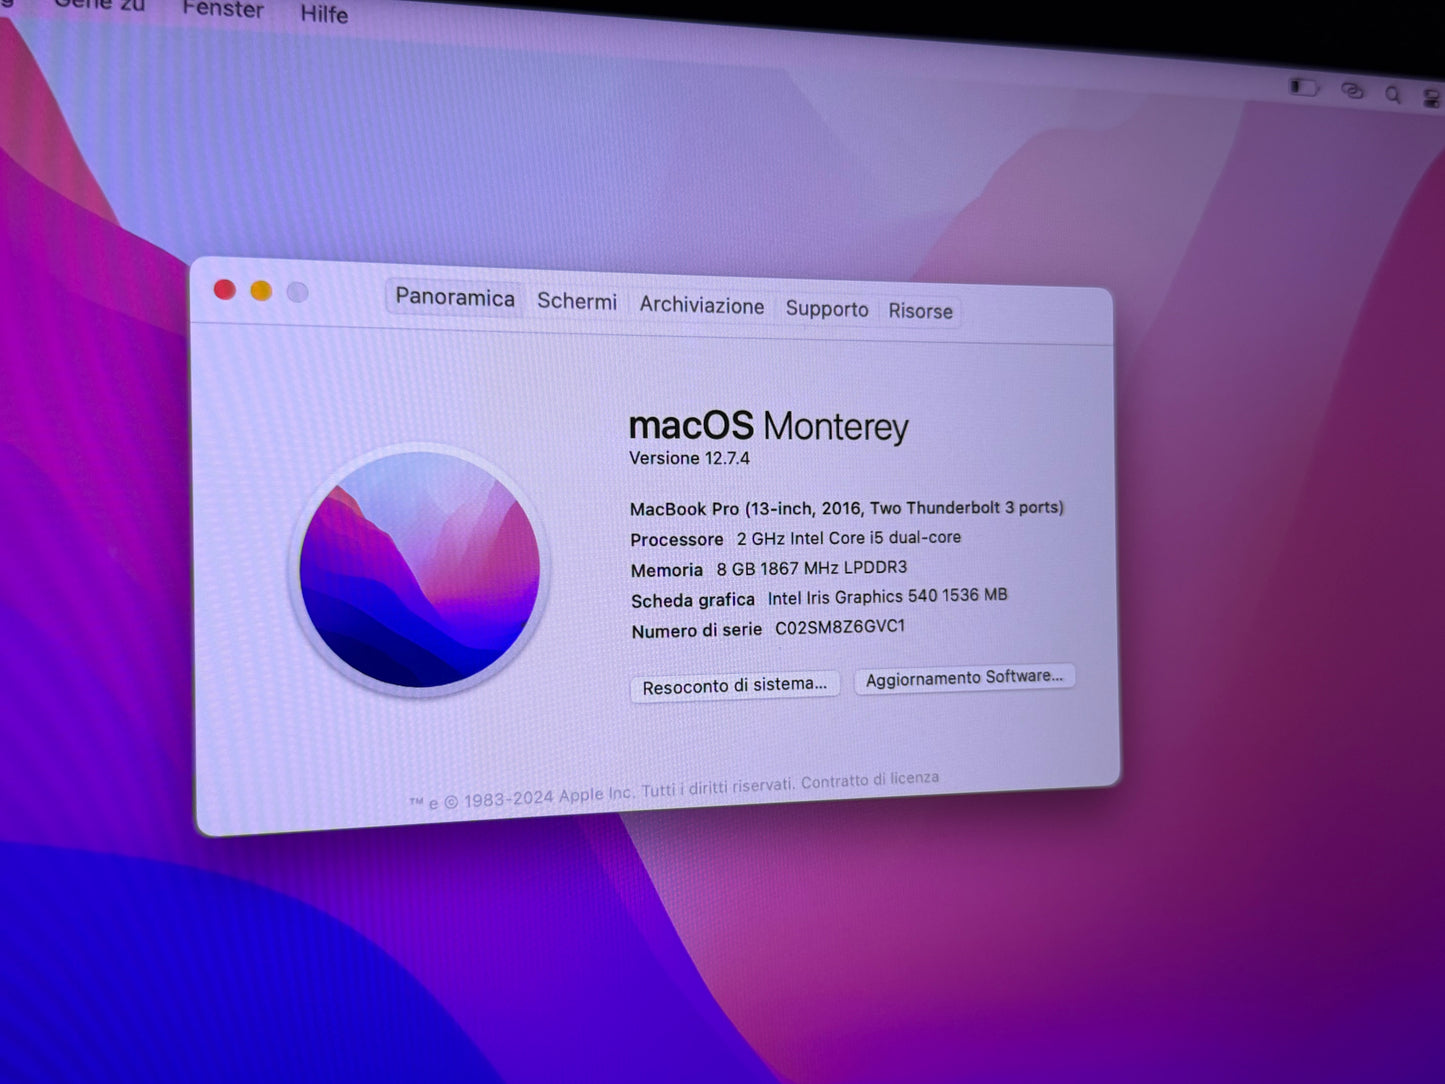This screenshot has height=1084, width=1445.
Task: Switch to the Schermi tab
Action: [577, 301]
